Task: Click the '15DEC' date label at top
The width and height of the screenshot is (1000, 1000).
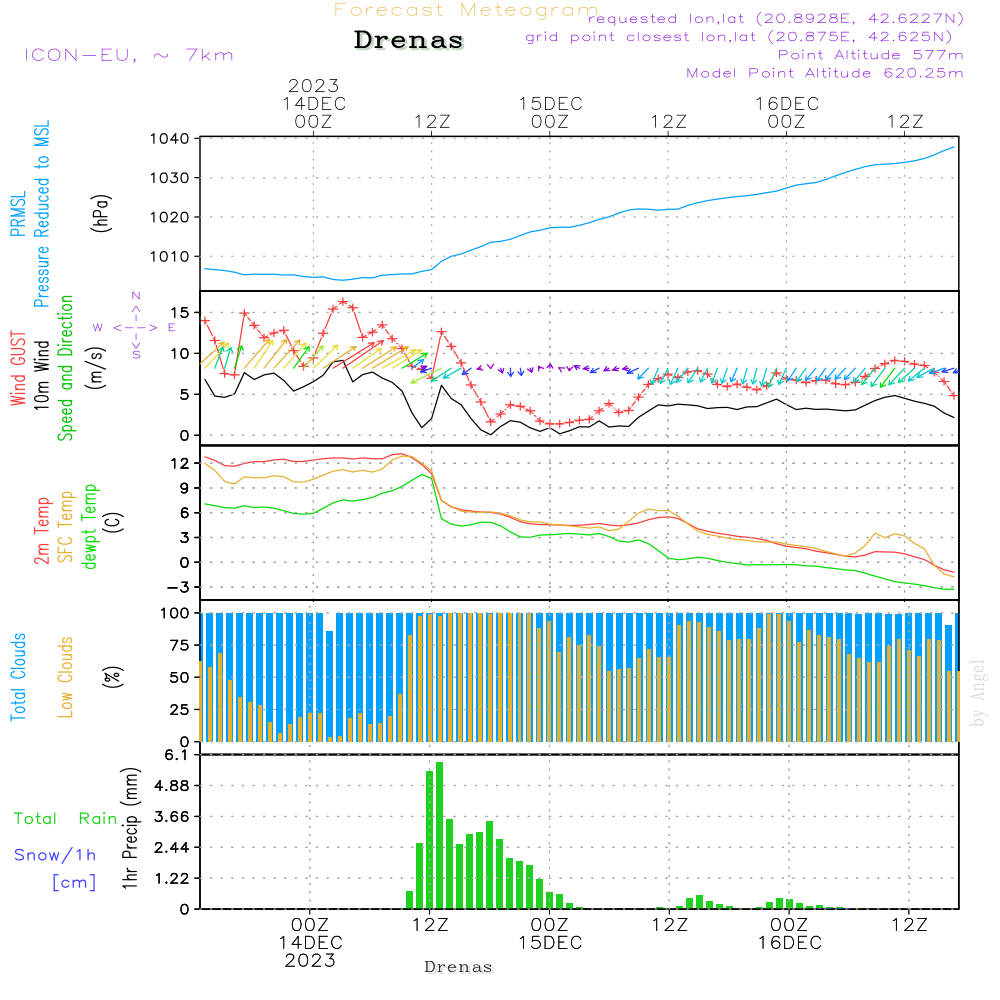Action: (550, 103)
